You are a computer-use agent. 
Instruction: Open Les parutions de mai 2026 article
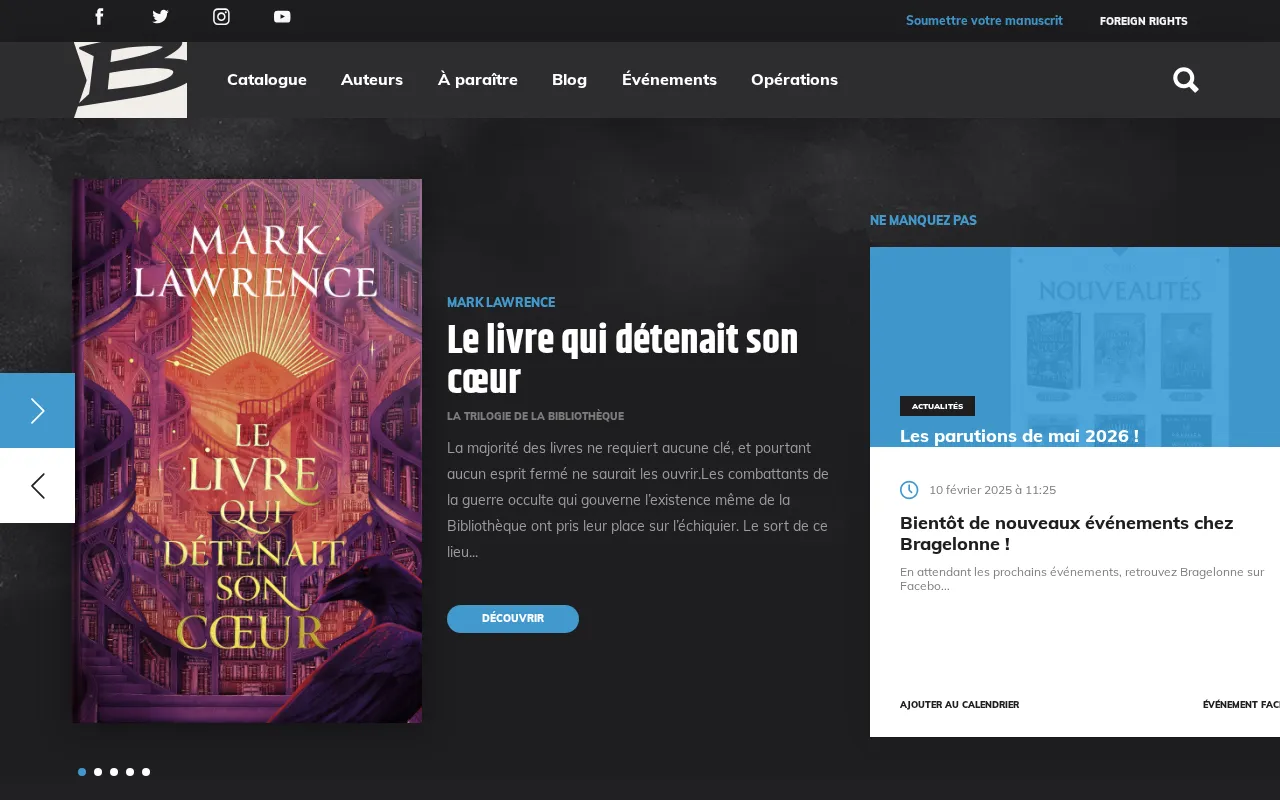point(1019,436)
